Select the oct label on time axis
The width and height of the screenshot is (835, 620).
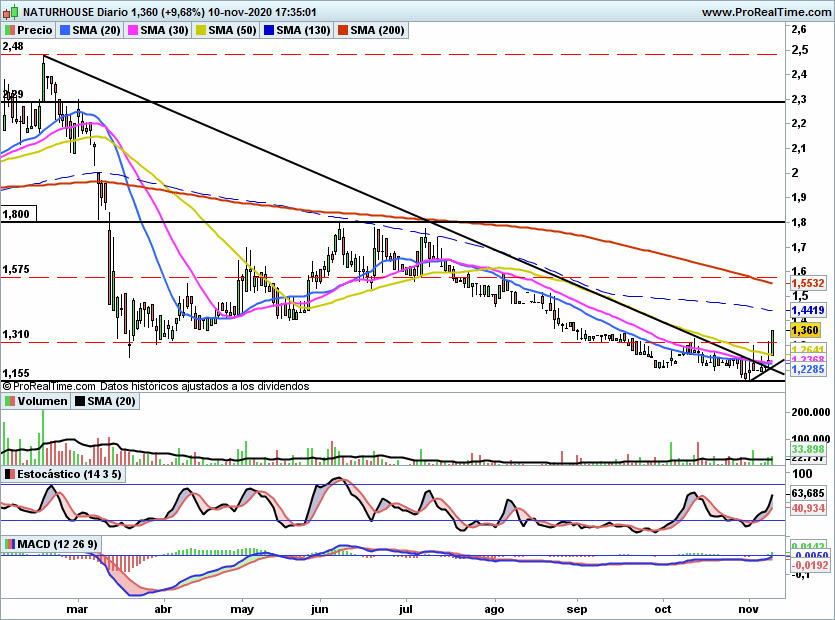(663, 609)
